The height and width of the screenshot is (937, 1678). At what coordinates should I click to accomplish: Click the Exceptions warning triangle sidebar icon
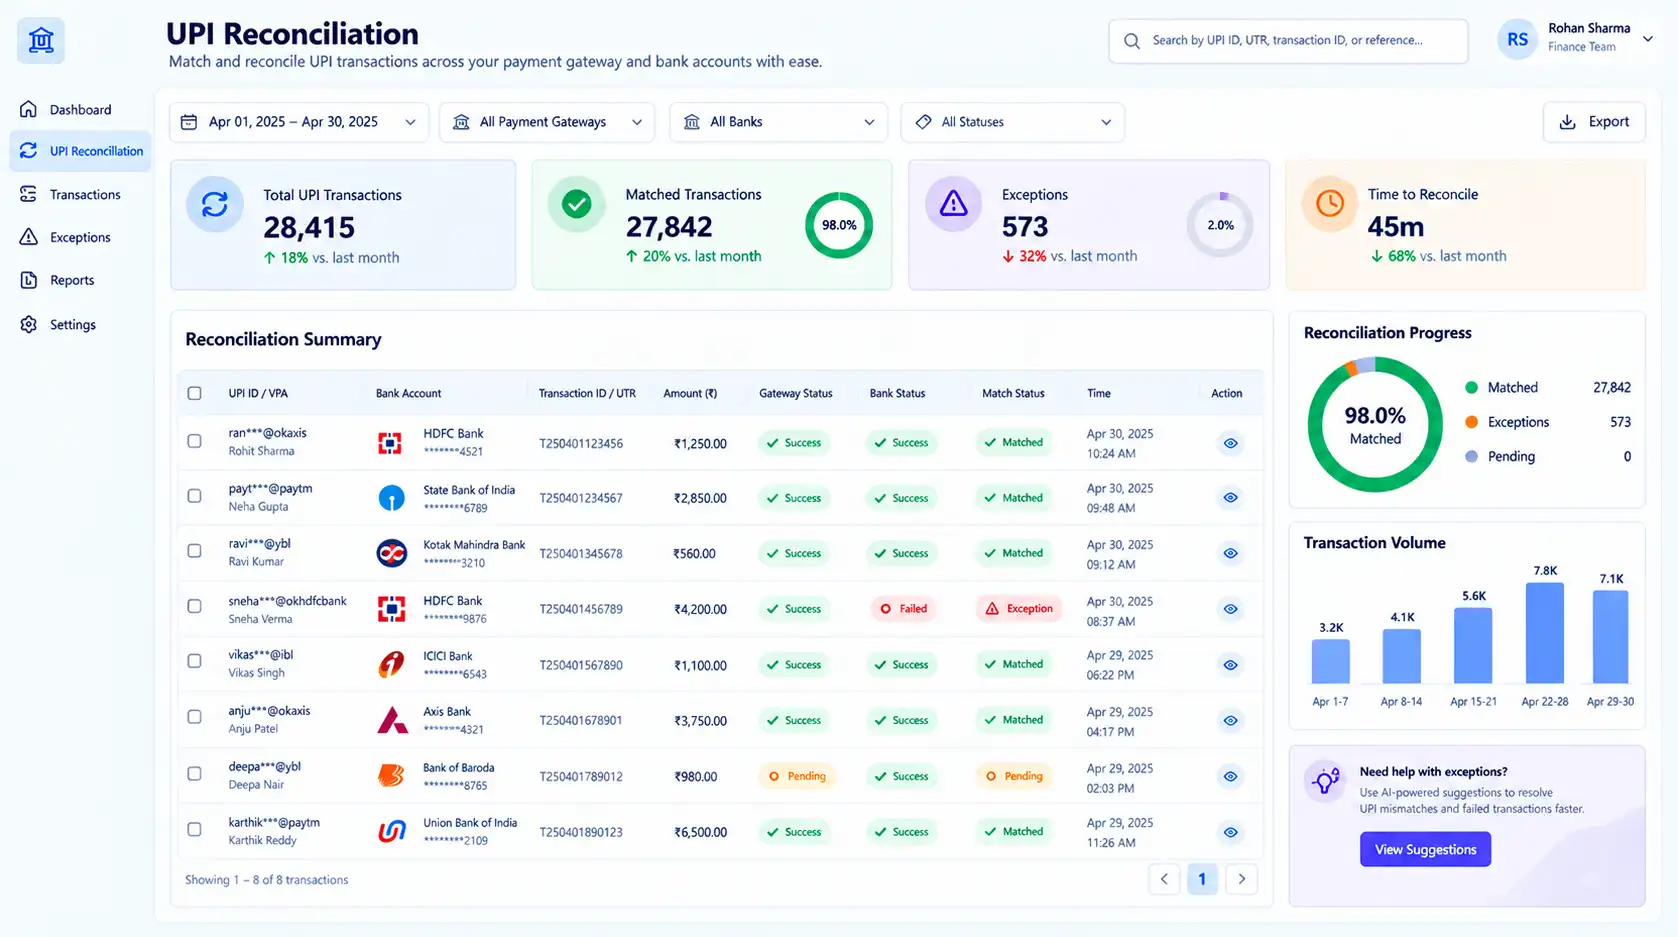(29, 237)
